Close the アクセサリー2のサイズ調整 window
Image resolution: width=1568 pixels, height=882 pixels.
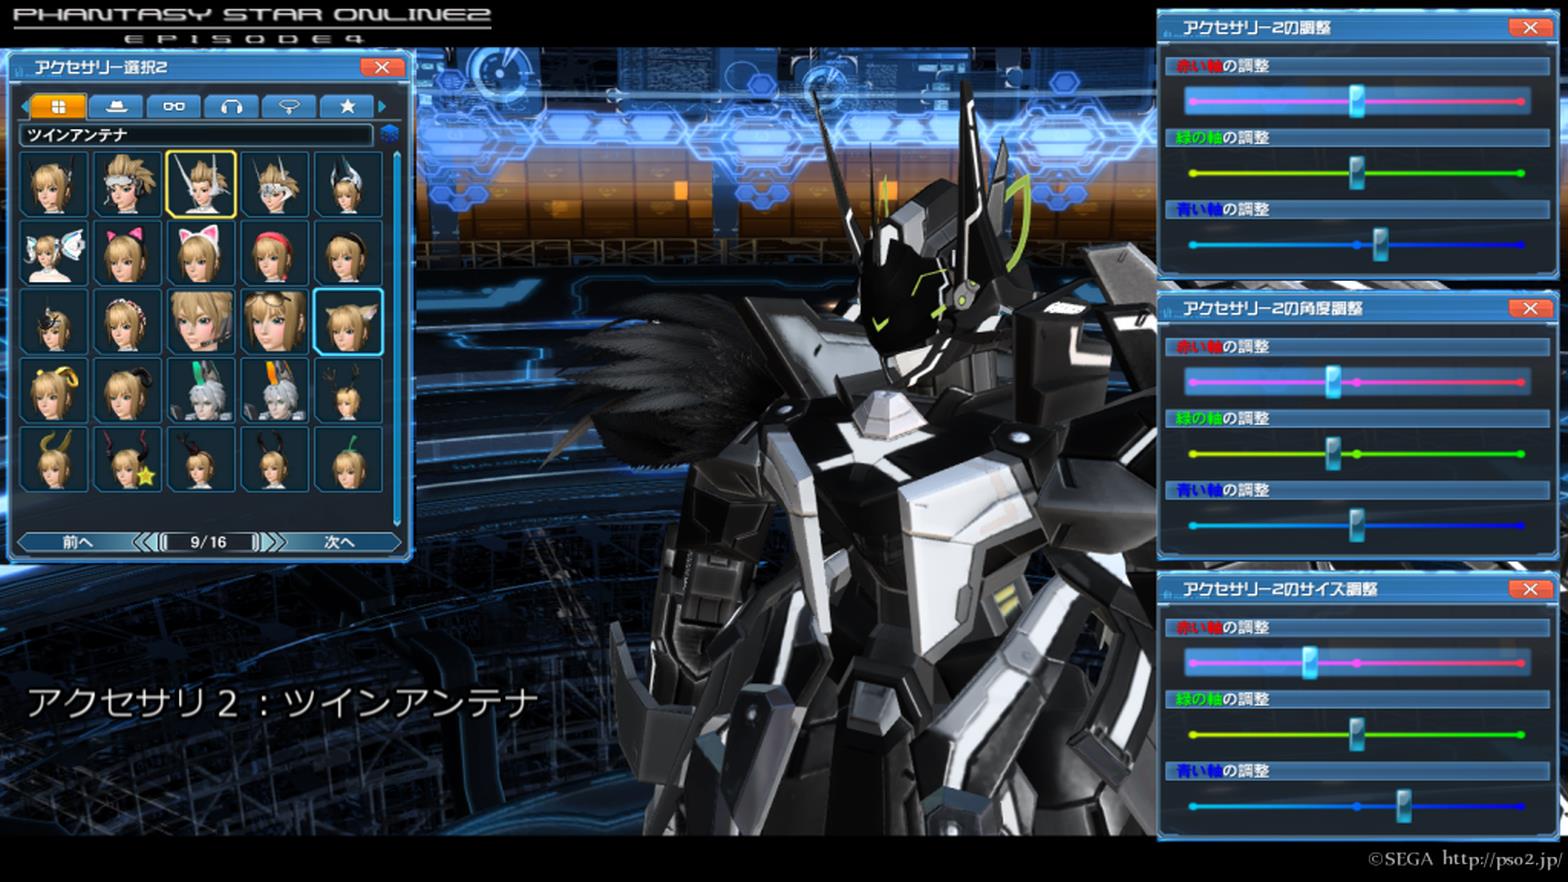tap(1530, 589)
